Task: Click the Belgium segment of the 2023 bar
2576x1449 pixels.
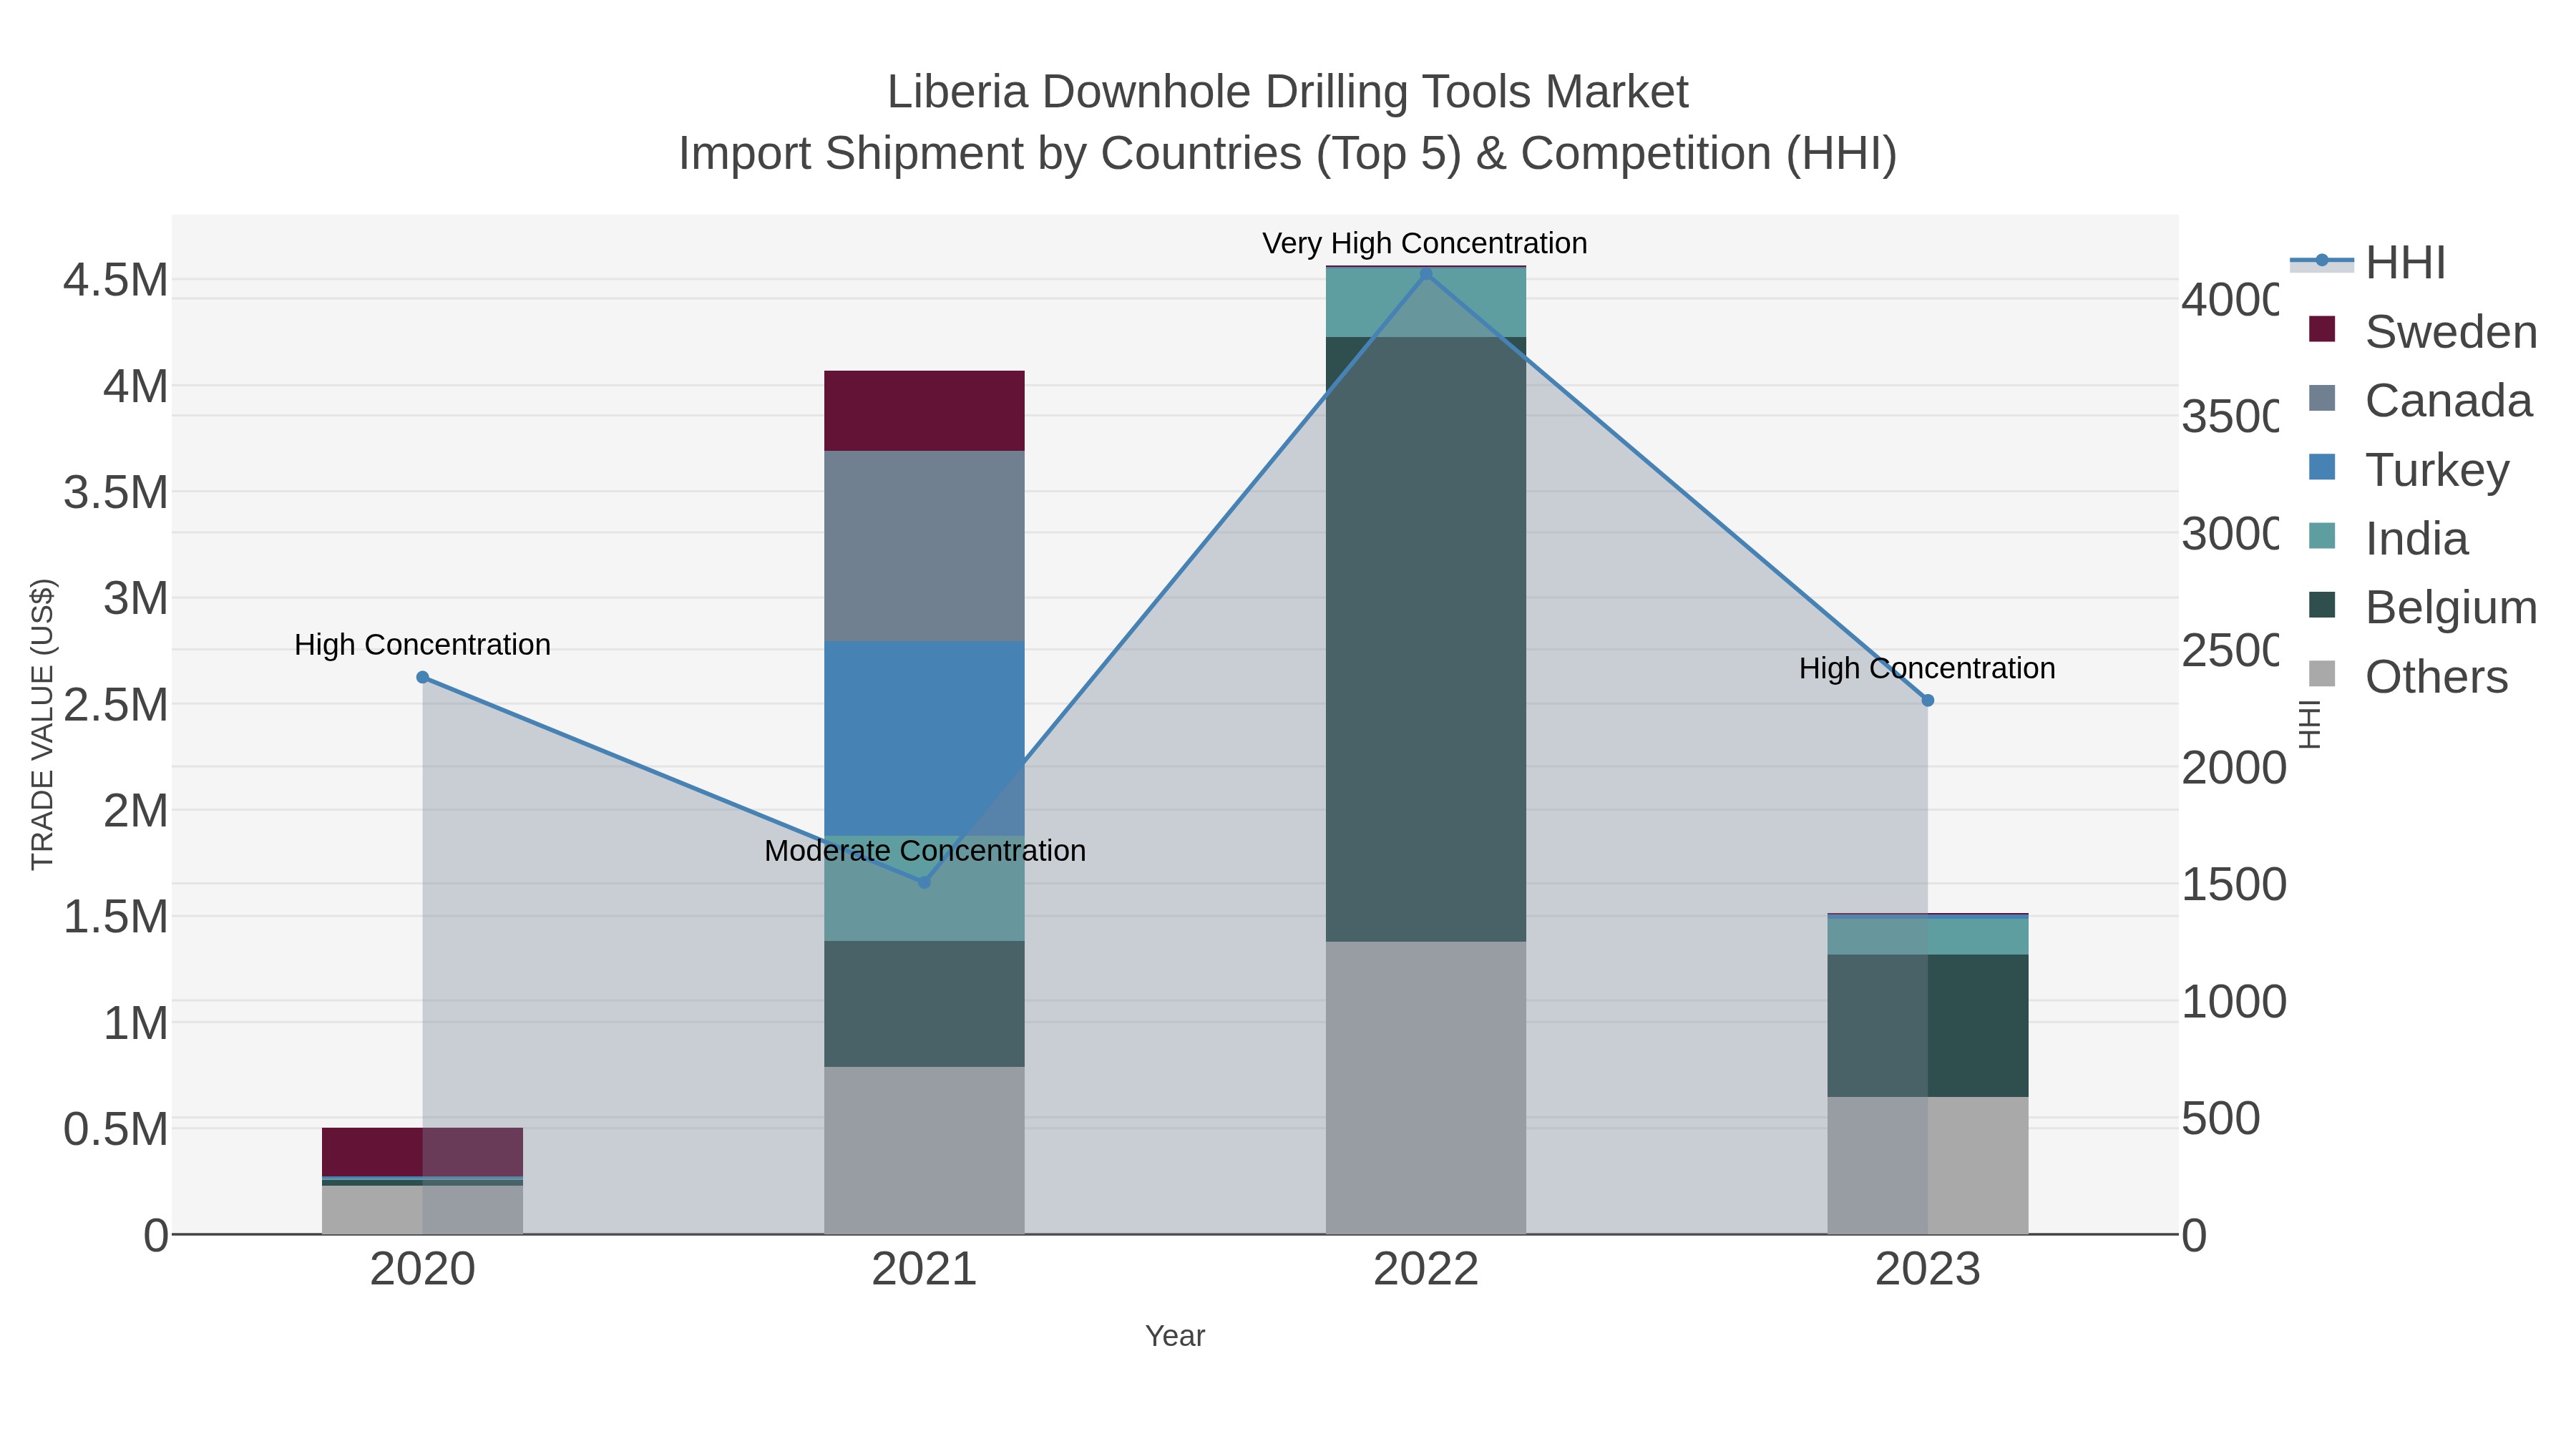Action: coord(1928,1026)
